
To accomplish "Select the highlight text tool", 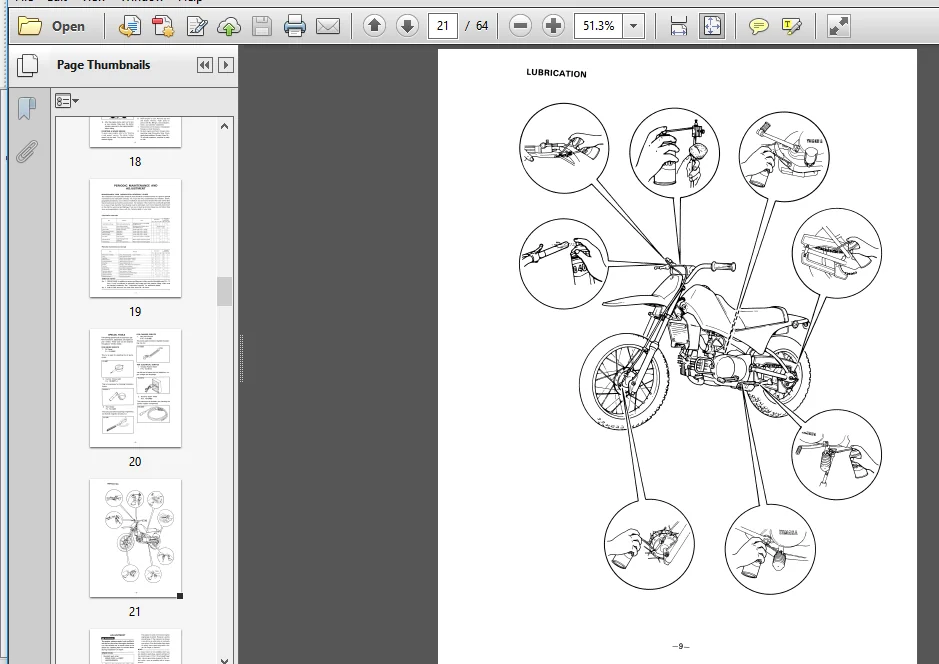I will [x=790, y=26].
